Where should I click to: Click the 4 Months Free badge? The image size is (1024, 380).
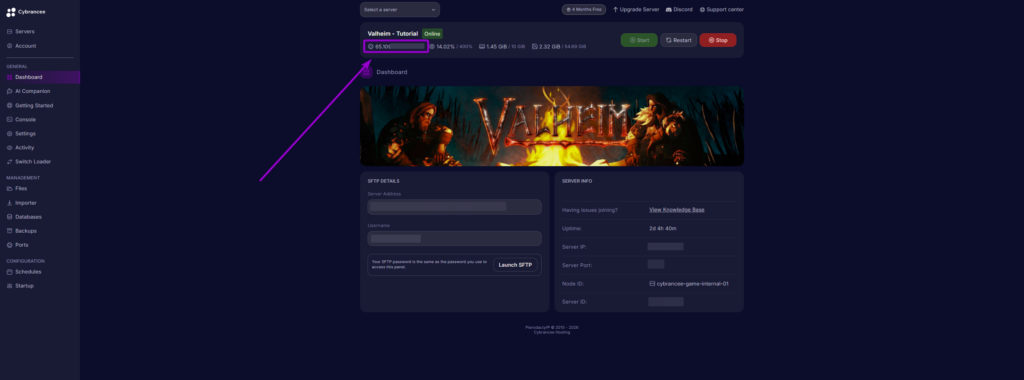pos(584,10)
